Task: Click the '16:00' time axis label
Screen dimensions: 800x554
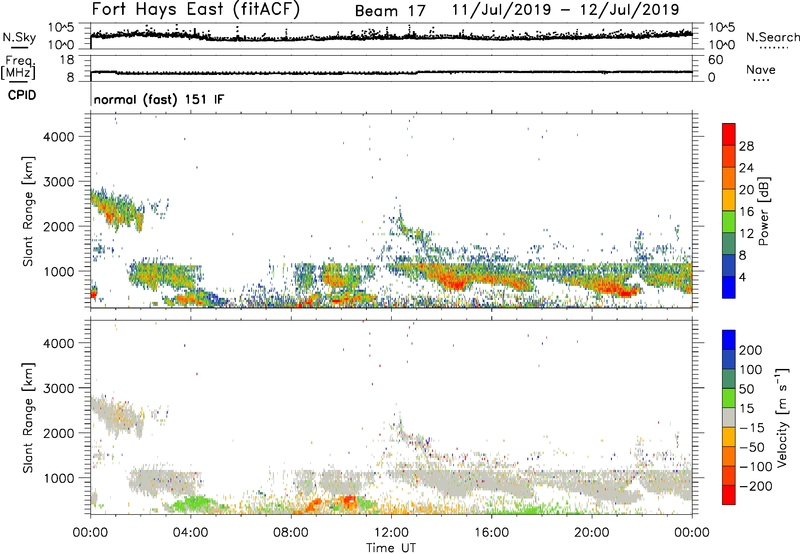Action: pos(491,533)
